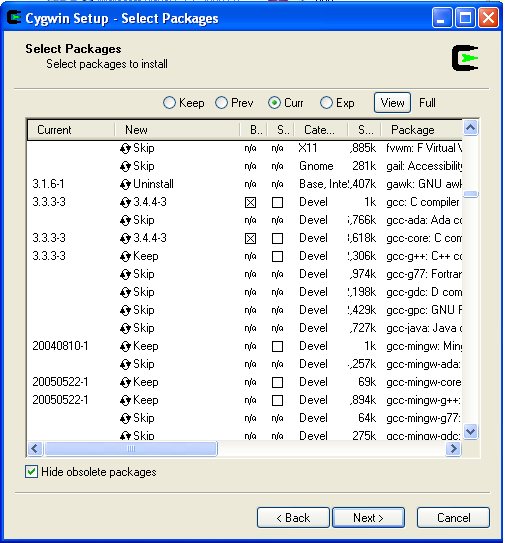
Task: Maximize the Cygwin Setup window
Action: 465,17
